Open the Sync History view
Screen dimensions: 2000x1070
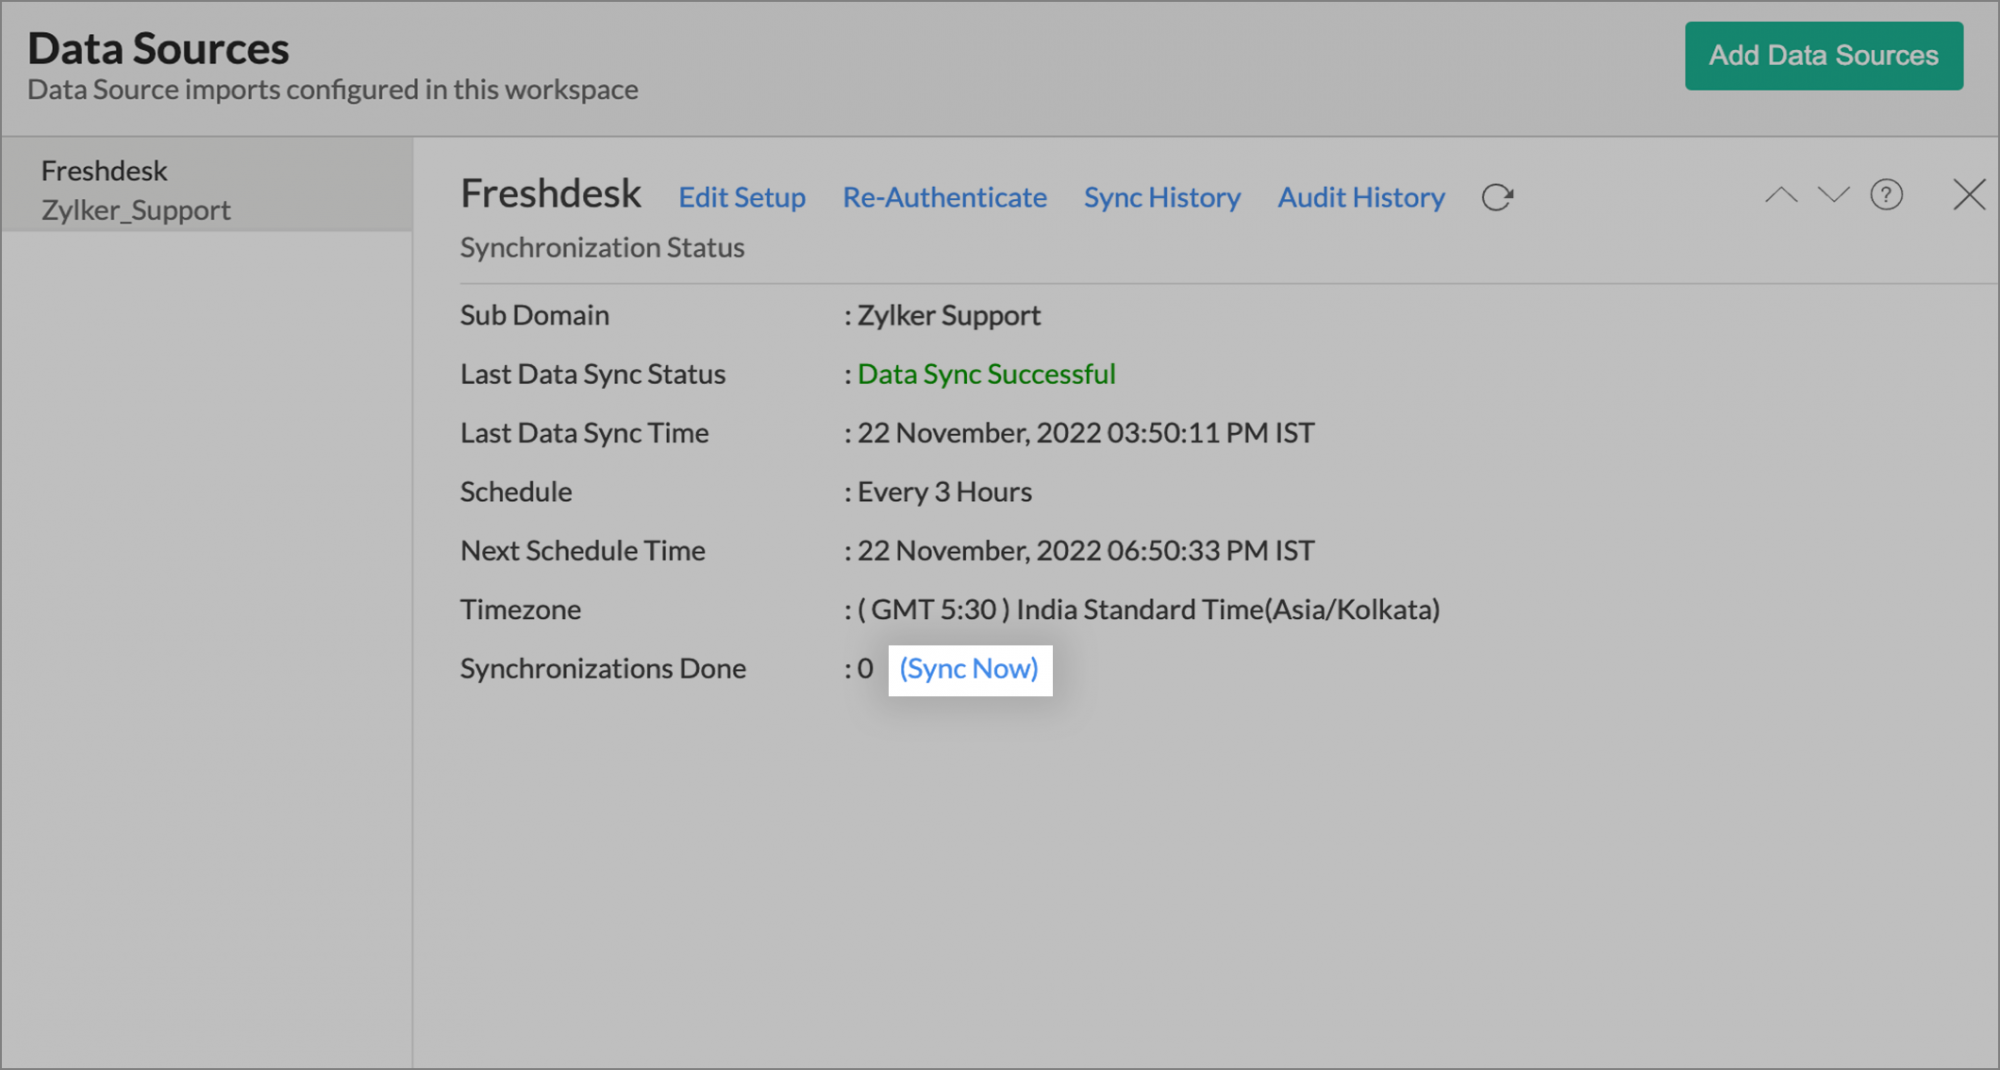pyautogui.click(x=1161, y=197)
